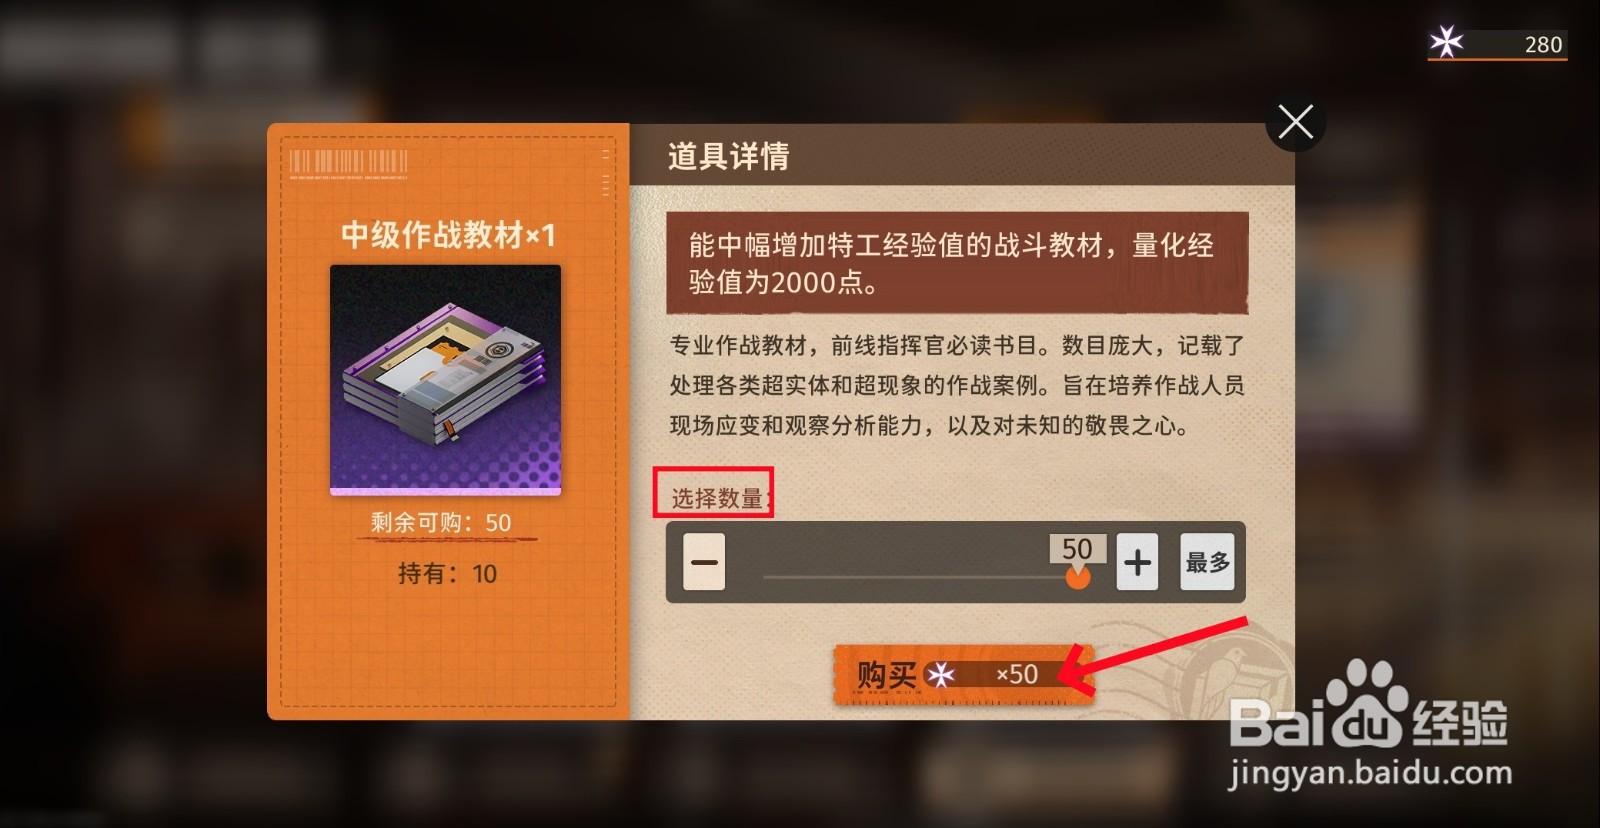This screenshot has height=828, width=1600.
Task: Increase quantity with the plus button
Action: click(1137, 562)
